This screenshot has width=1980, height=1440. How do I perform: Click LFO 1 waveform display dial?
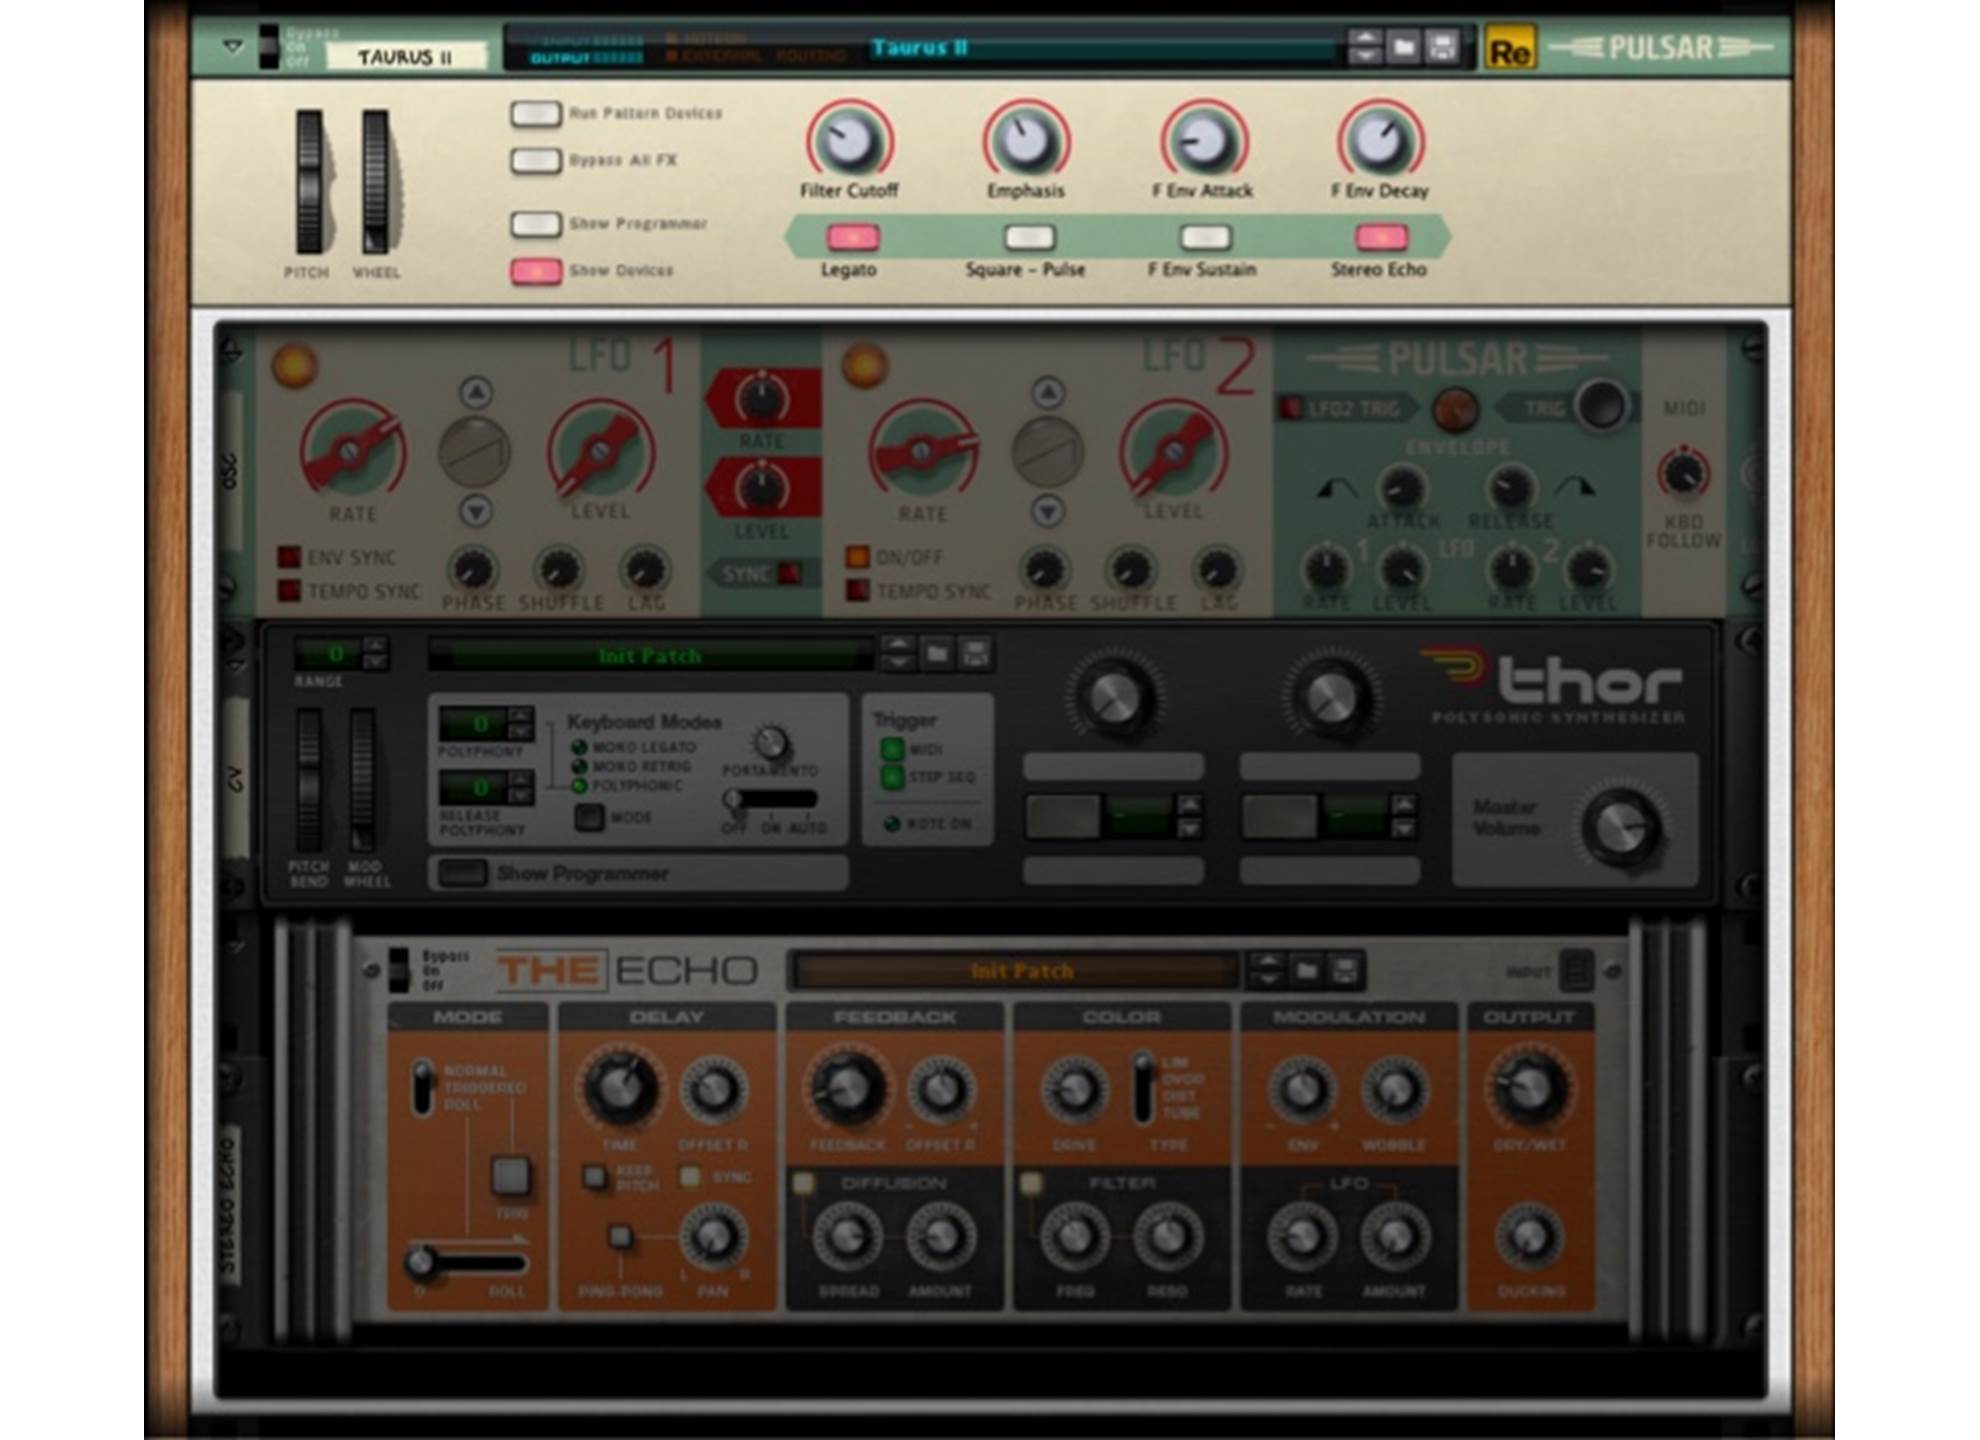click(x=475, y=453)
